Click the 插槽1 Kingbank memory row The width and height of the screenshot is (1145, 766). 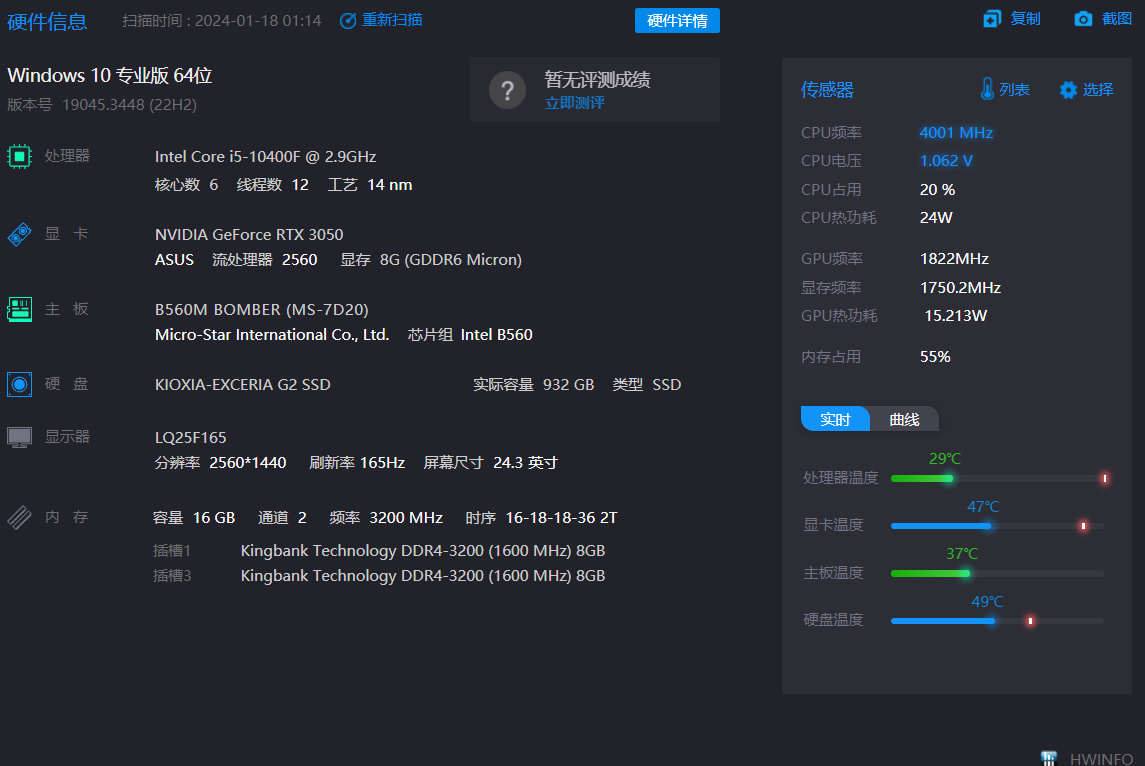click(x=379, y=551)
